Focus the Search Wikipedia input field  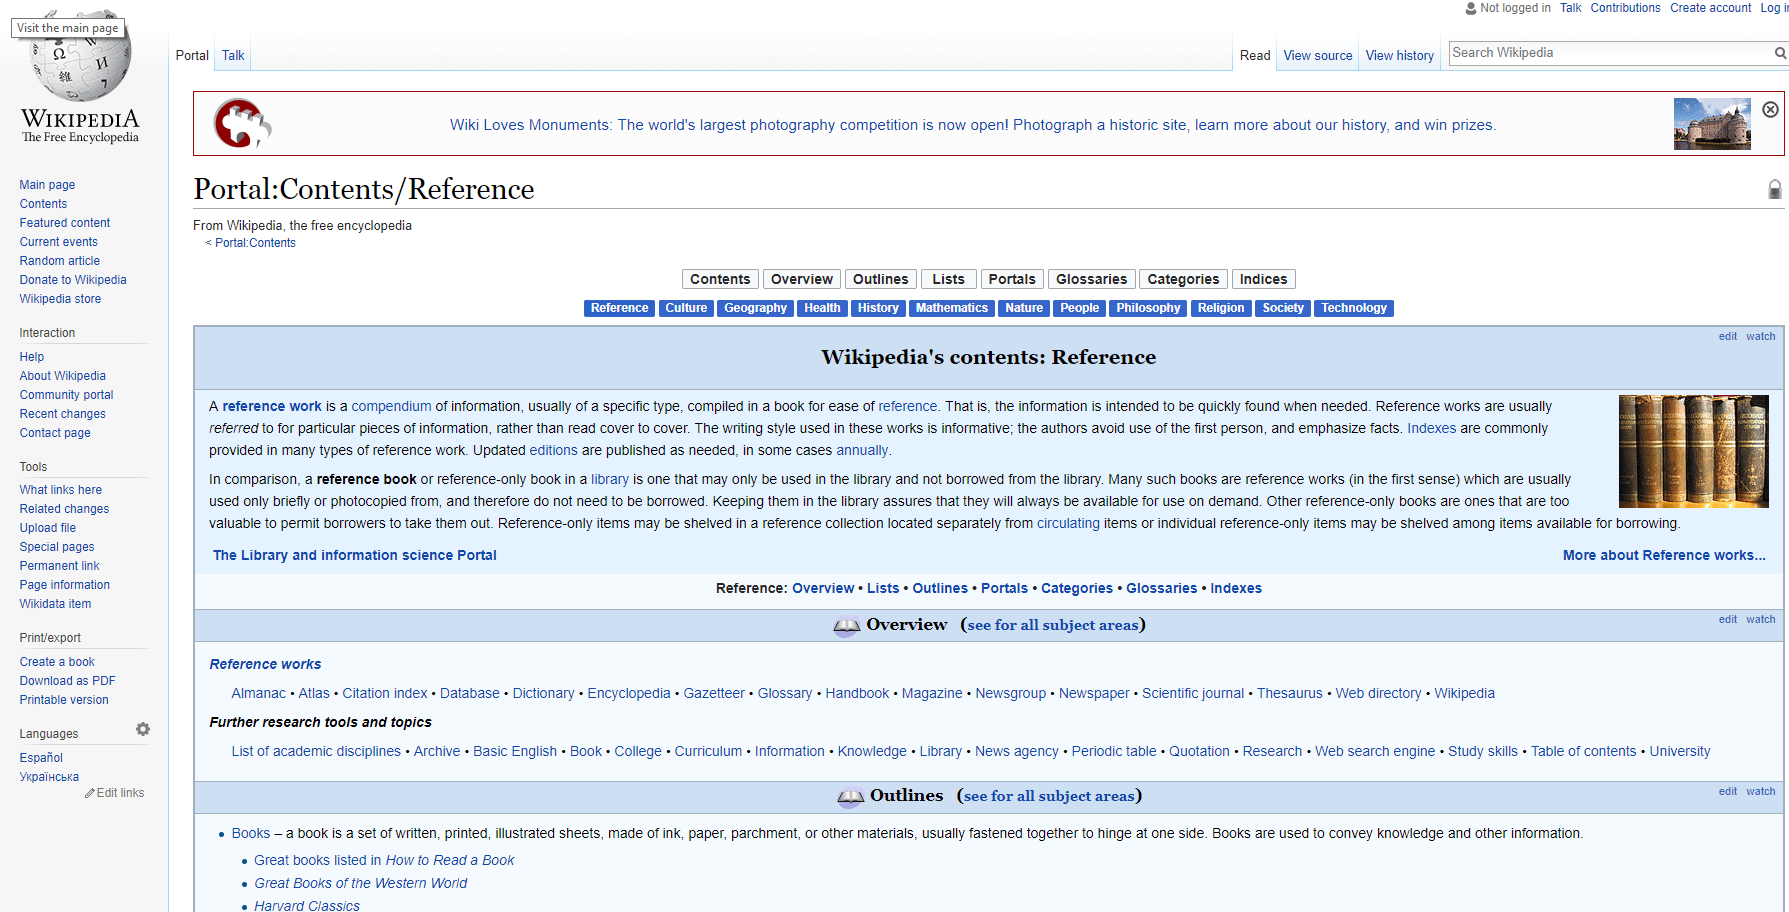pos(1610,53)
